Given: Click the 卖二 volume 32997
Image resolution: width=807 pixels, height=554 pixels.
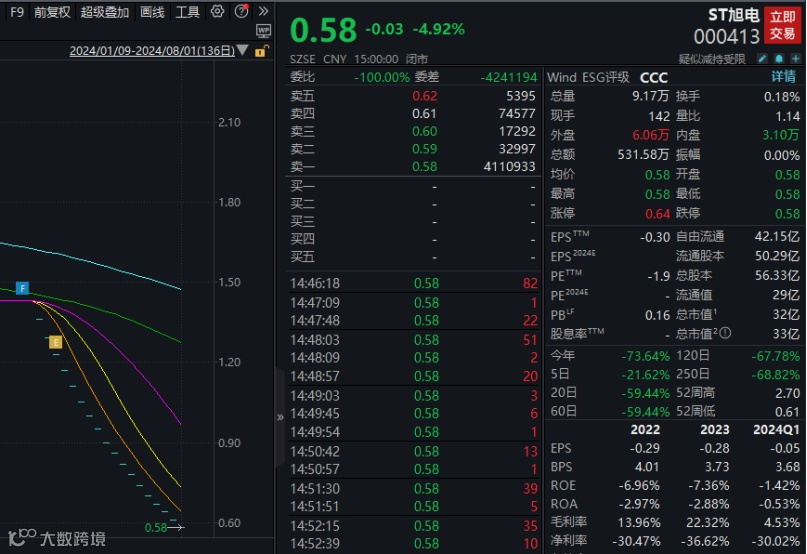Looking at the screenshot, I should [517, 149].
